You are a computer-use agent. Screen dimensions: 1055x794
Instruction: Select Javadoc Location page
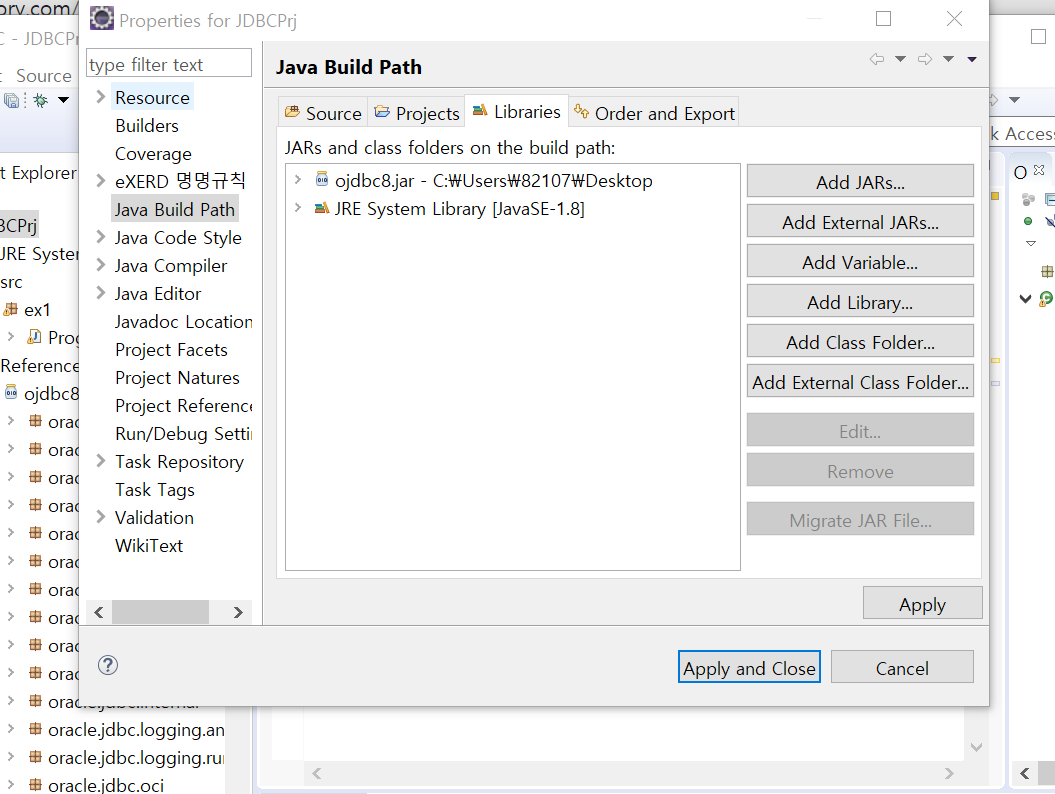[183, 322]
